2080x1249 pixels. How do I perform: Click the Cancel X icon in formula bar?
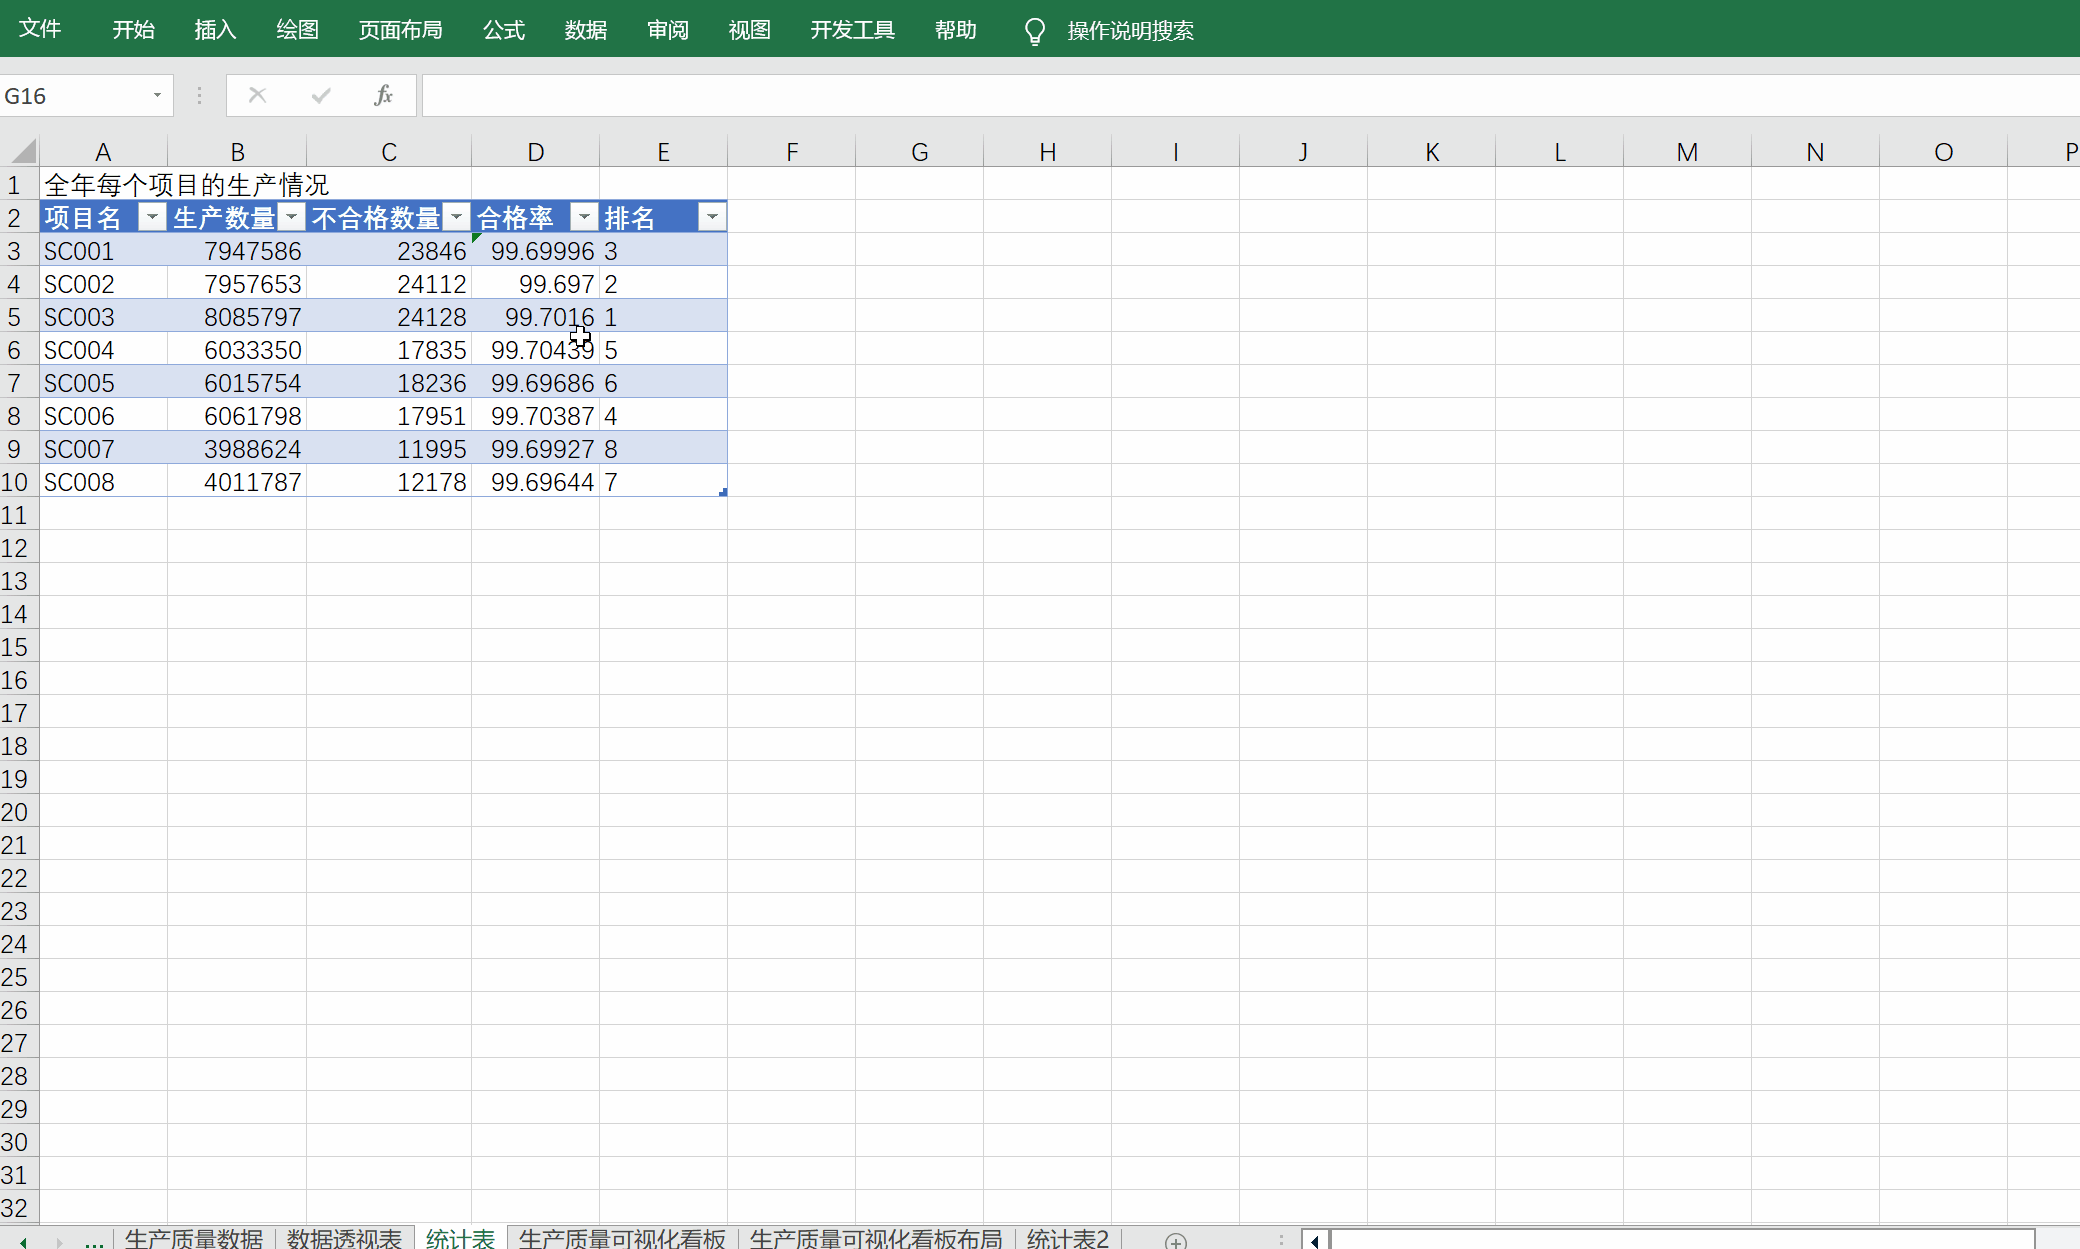point(257,96)
